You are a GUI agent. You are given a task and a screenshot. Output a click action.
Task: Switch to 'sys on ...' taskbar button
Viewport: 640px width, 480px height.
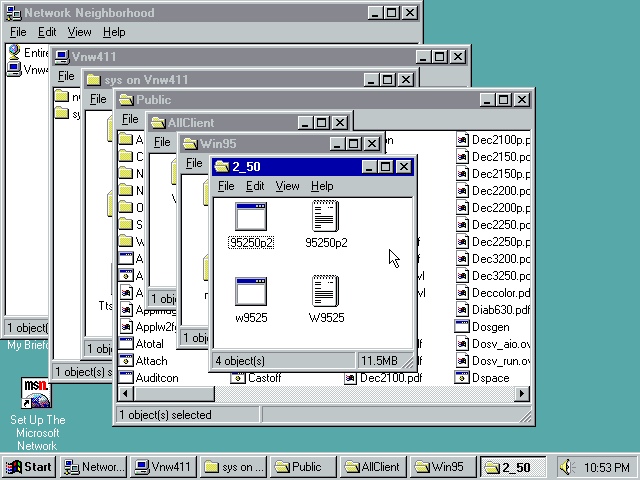point(234,467)
